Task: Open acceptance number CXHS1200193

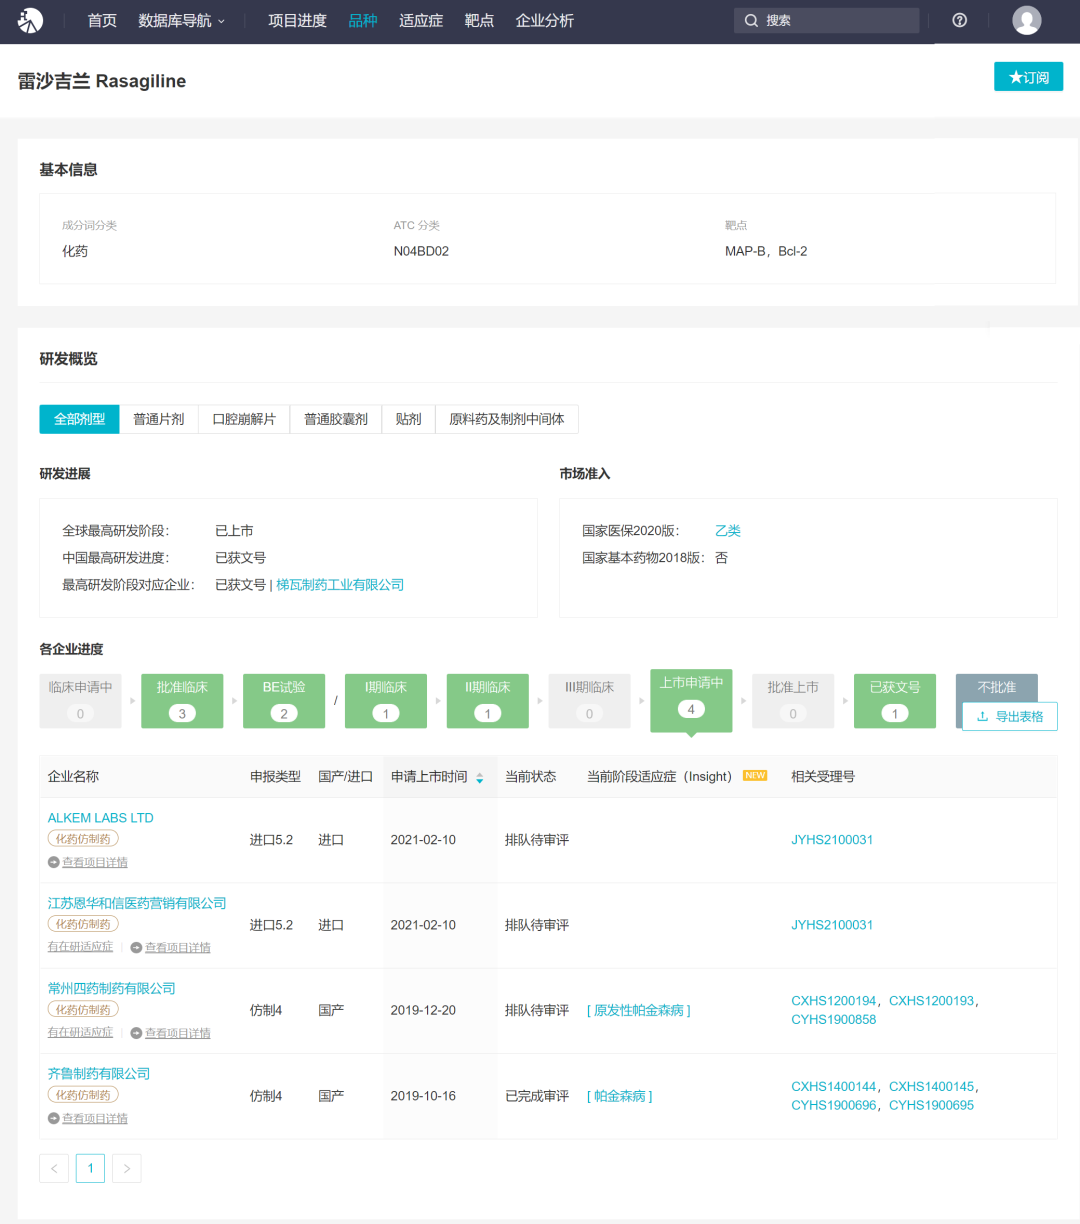Action: click(x=932, y=1001)
